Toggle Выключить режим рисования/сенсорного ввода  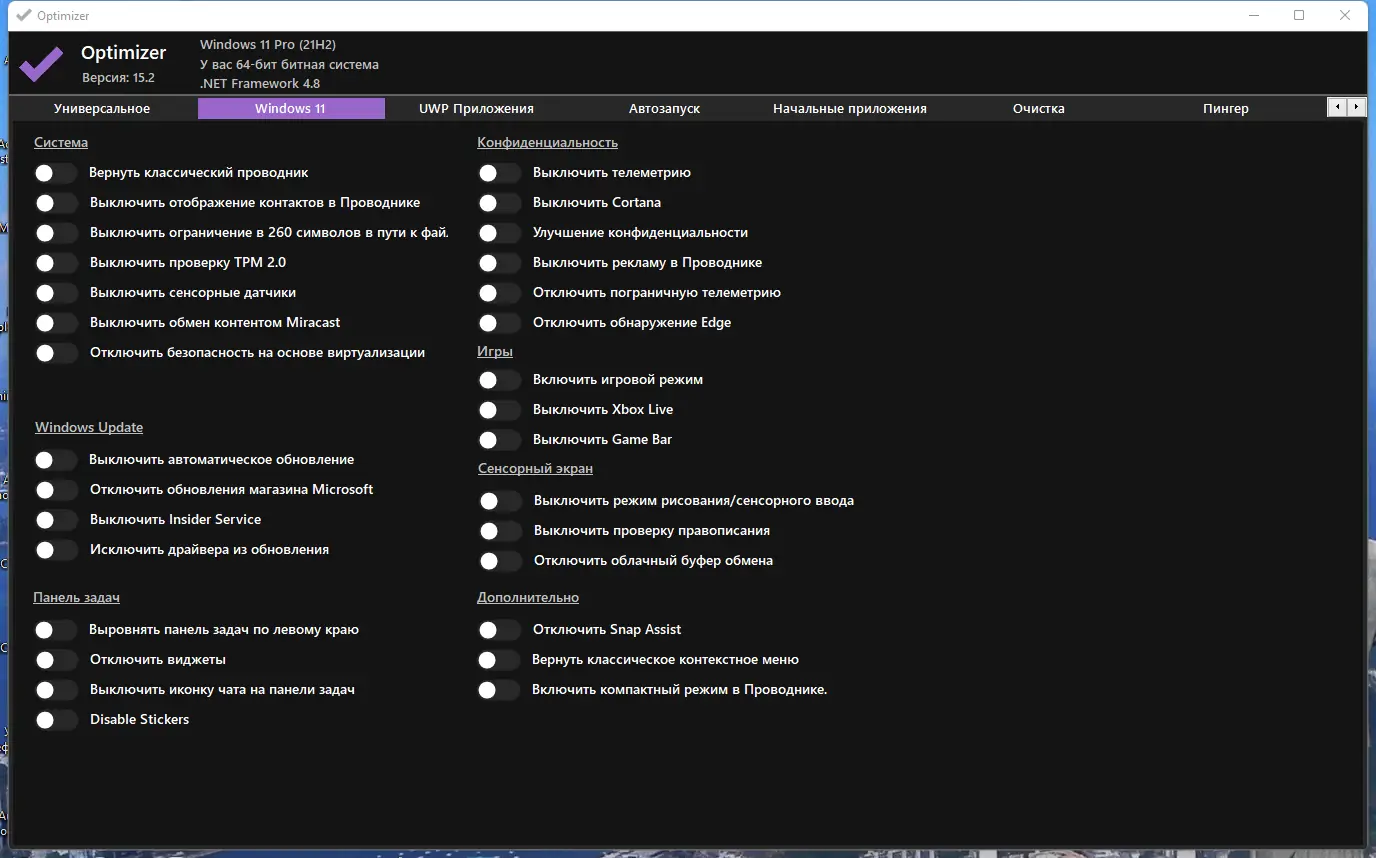click(500, 501)
